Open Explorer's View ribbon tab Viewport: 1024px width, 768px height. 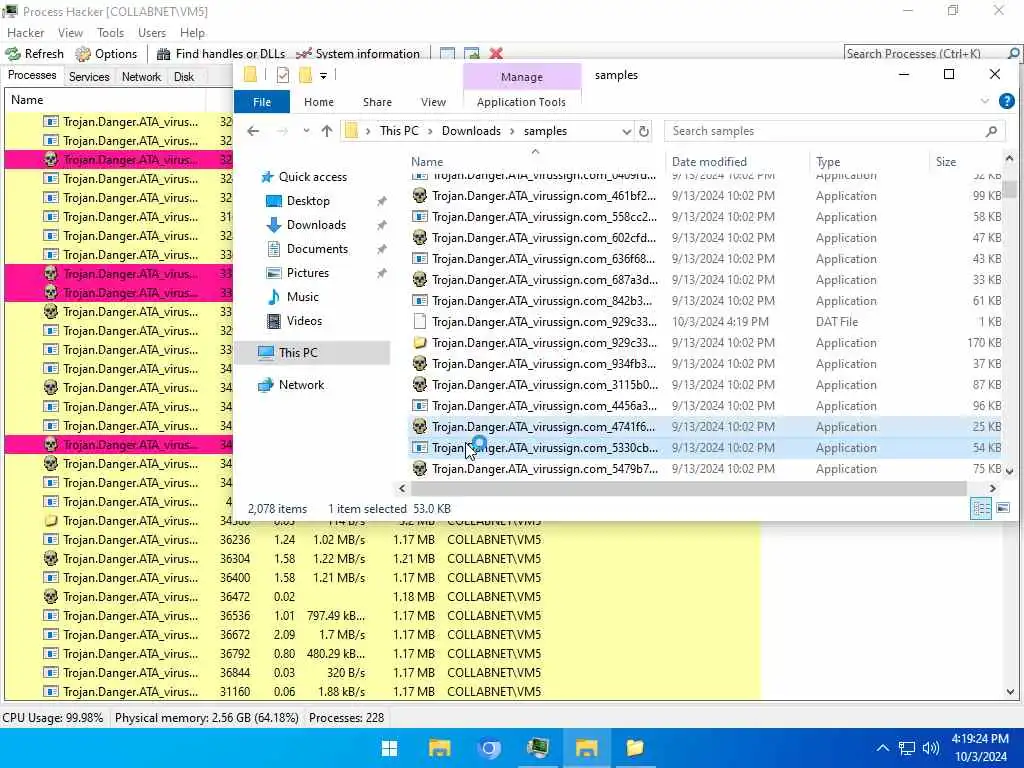coord(433,102)
